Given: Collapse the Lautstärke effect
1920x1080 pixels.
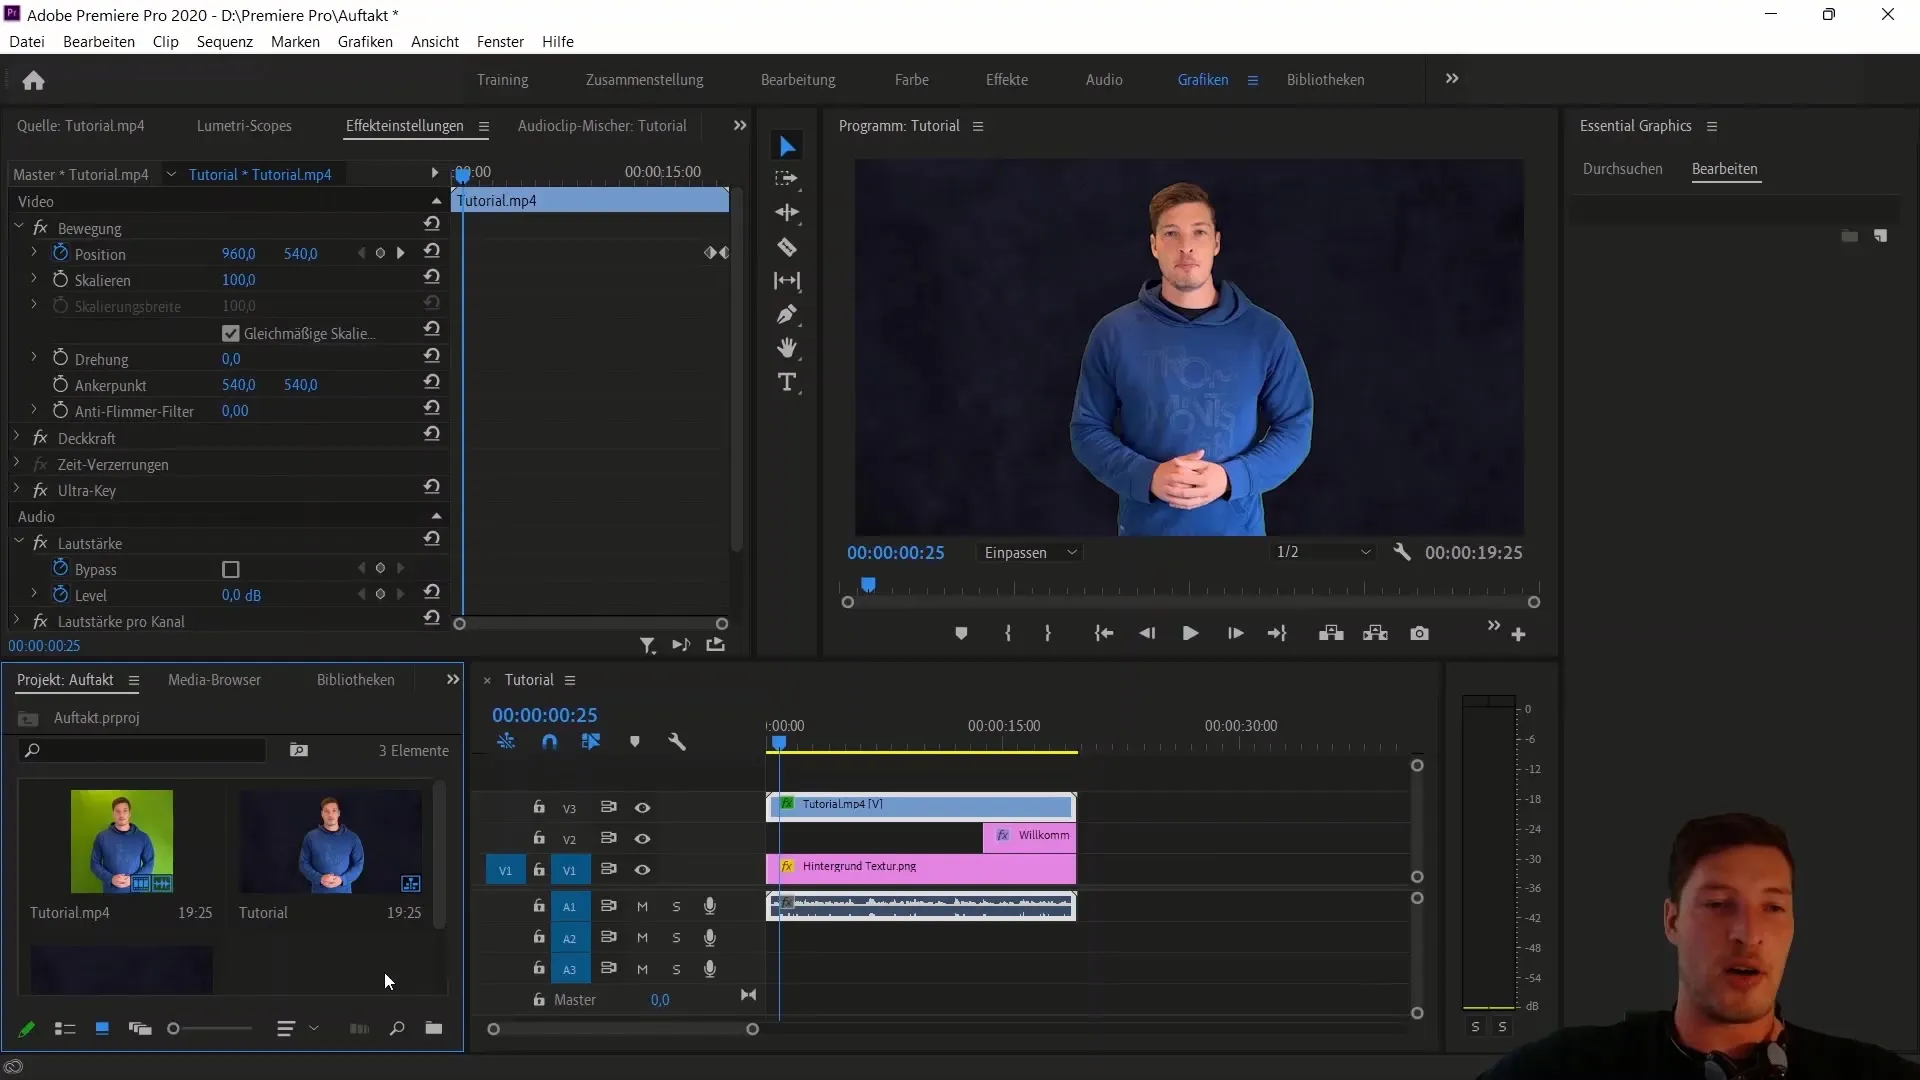Looking at the screenshot, I should click(x=18, y=542).
